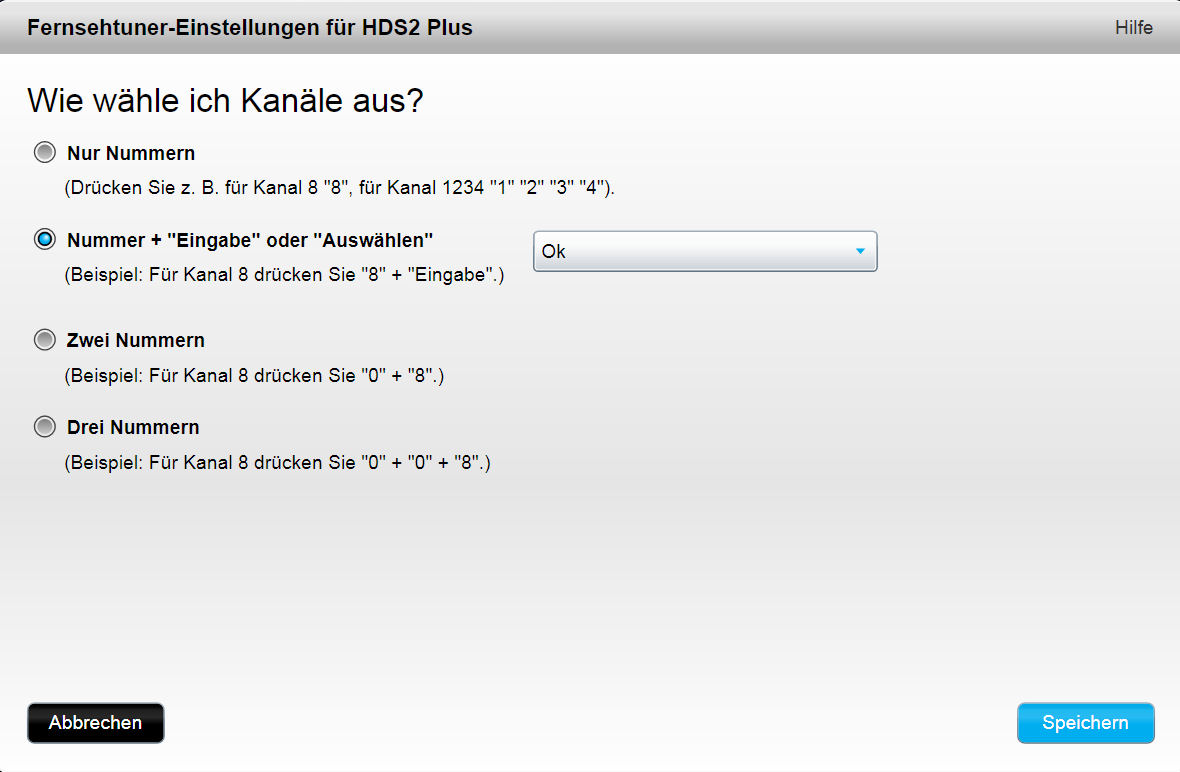Select the "Nur Nummern" radio button
Screen dimensions: 1180x772
(x=45, y=153)
